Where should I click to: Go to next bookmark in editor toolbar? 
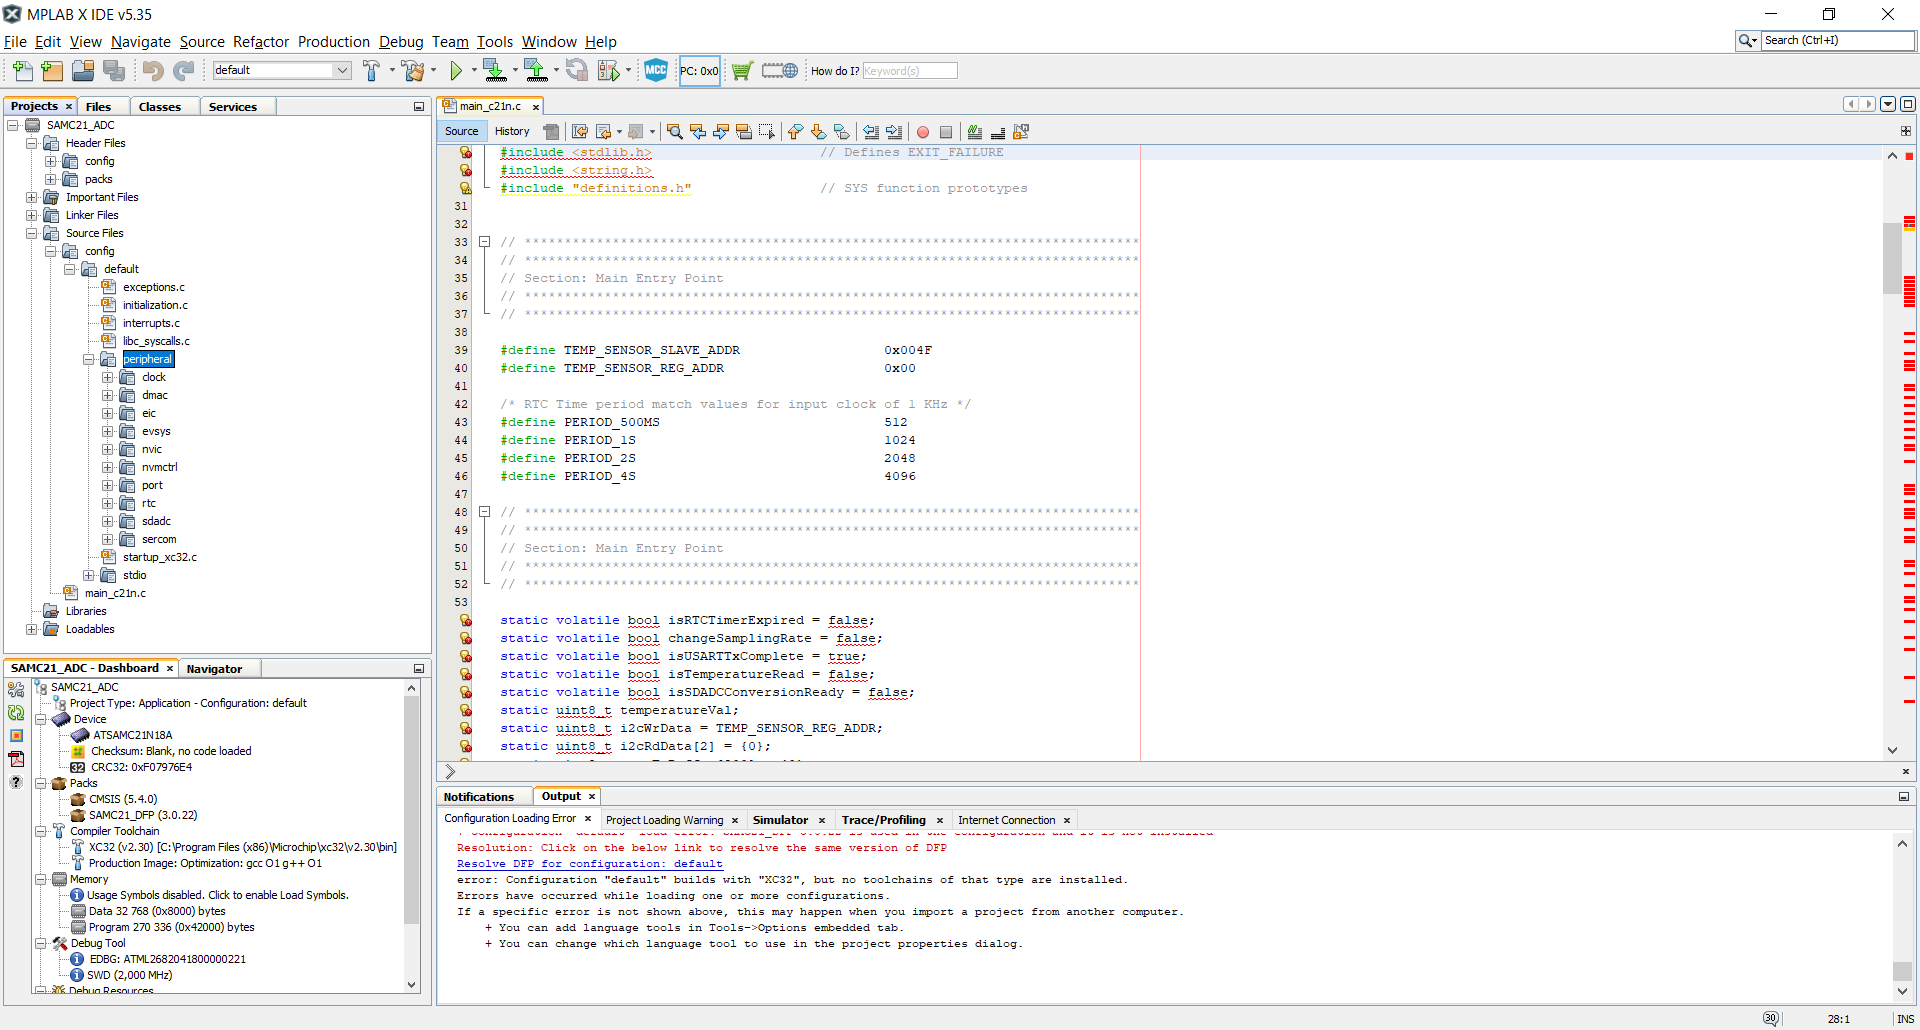[819, 131]
